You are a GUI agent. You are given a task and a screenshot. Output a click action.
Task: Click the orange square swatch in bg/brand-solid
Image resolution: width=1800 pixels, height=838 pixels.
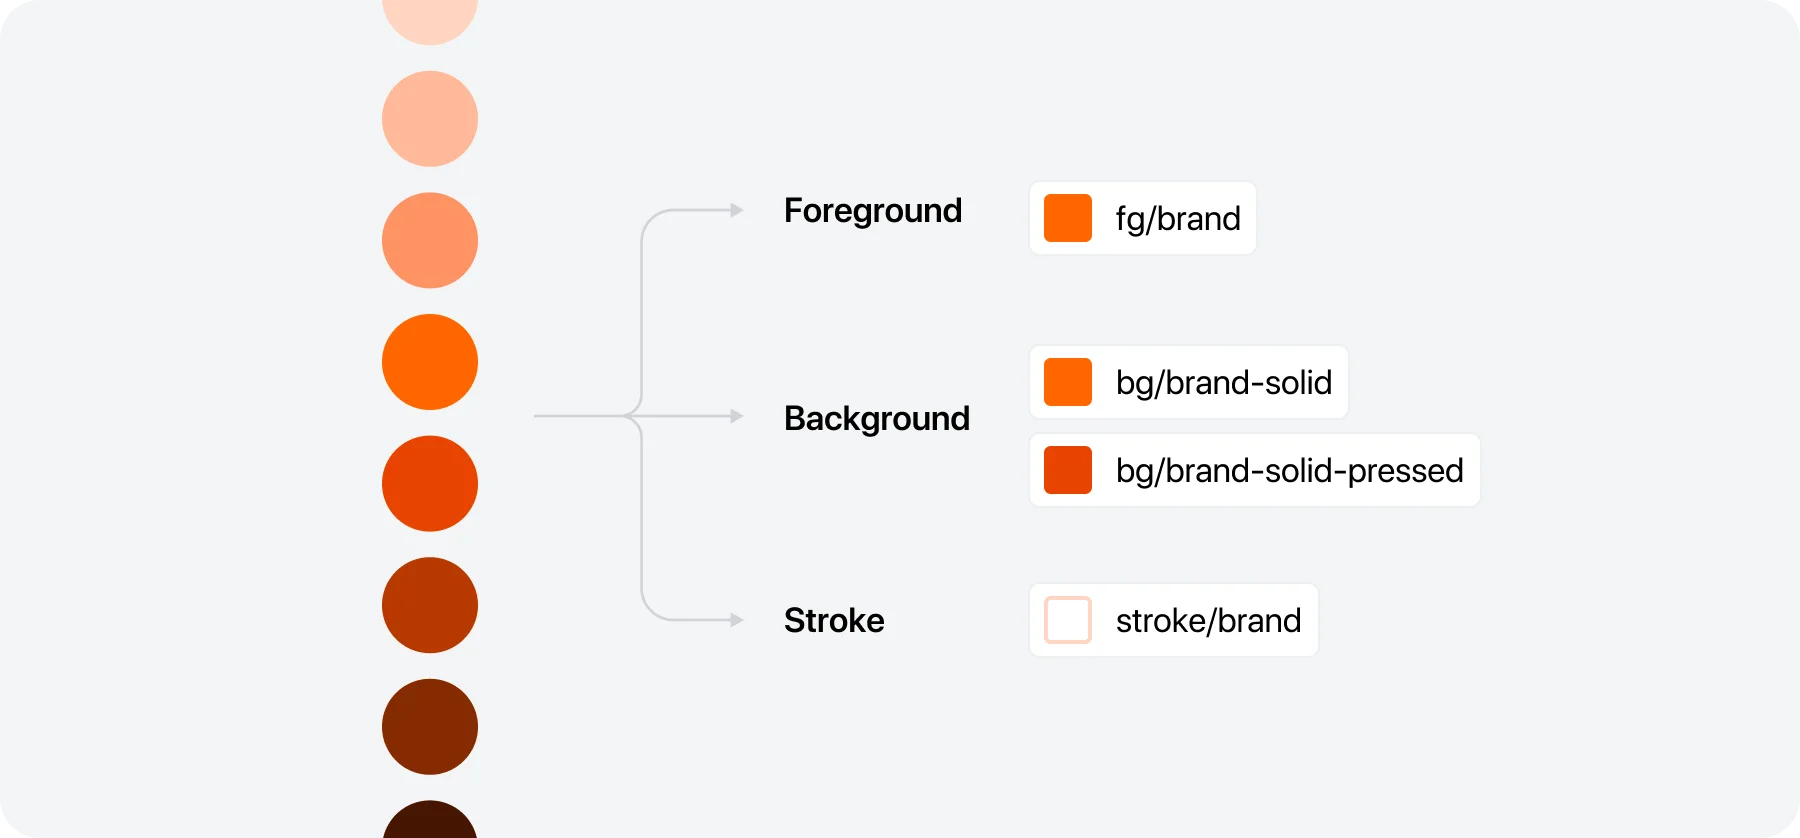tap(1068, 382)
